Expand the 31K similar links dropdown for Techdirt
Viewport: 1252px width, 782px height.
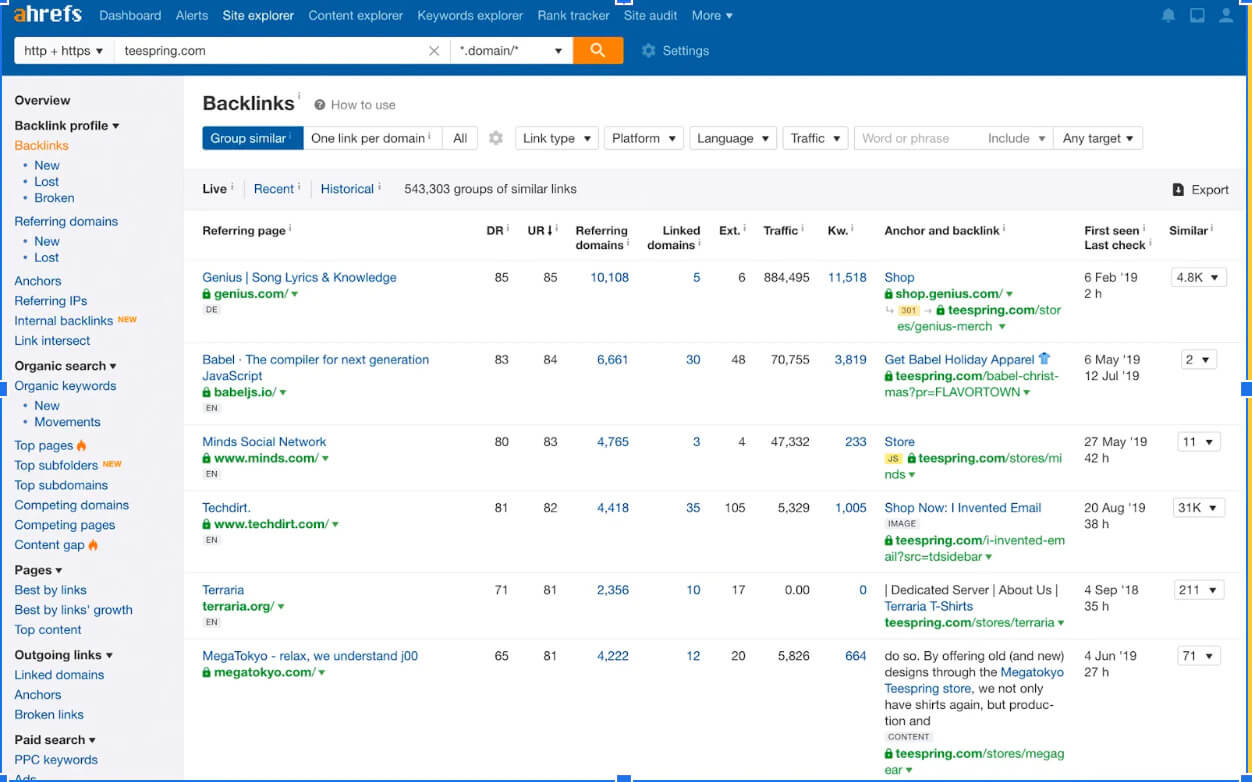1199,507
